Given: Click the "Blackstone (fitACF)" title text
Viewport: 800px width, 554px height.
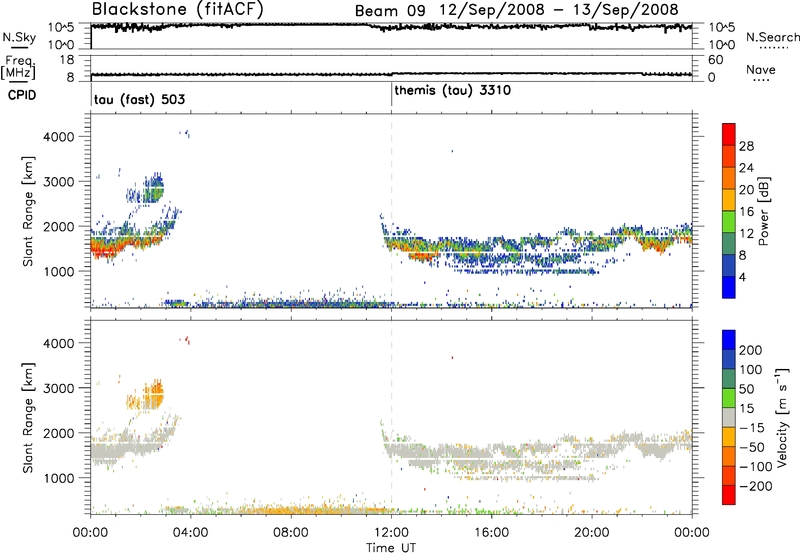Looking at the screenshot, I should pos(178,9).
